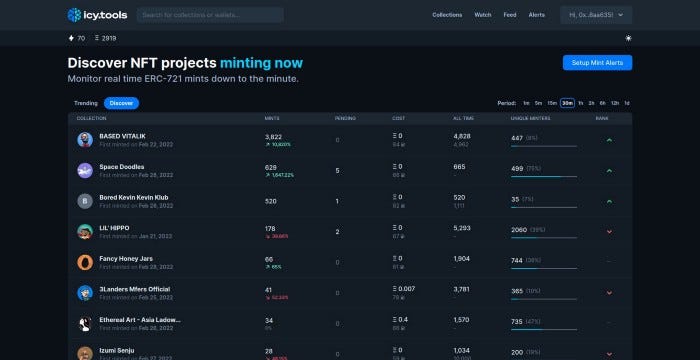Click gas icon under BASED VITALIK cost
This screenshot has width=700, height=360.
(x=402, y=145)
